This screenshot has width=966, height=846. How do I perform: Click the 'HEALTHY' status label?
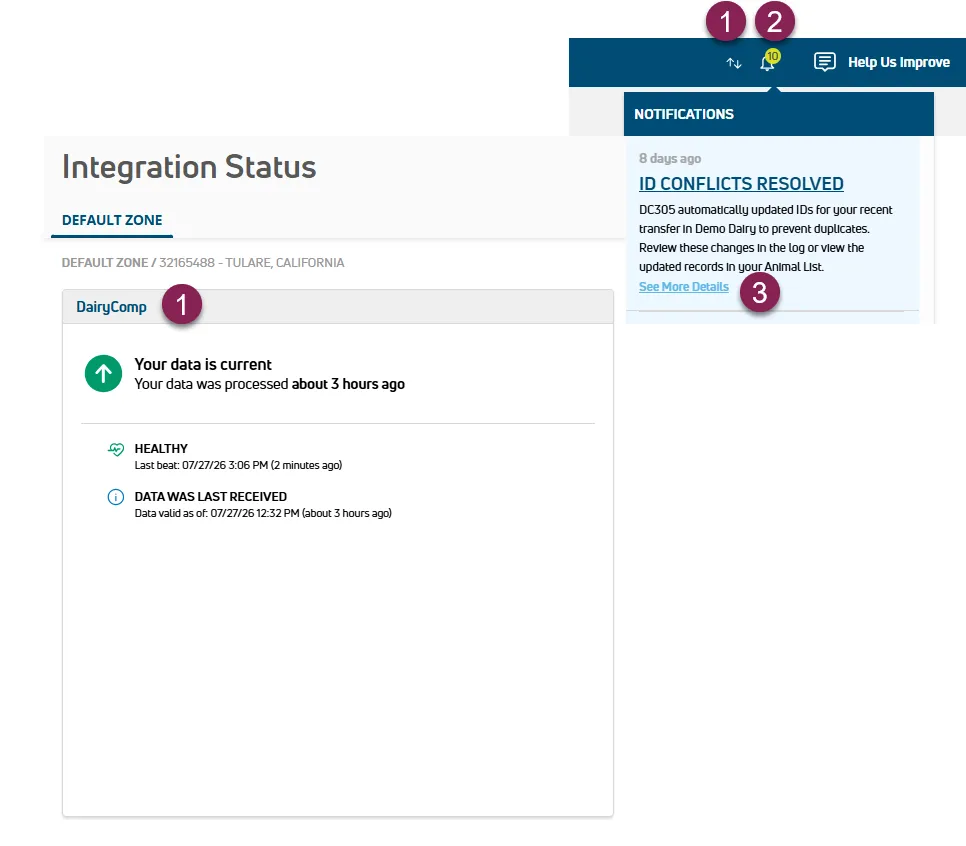161,449
